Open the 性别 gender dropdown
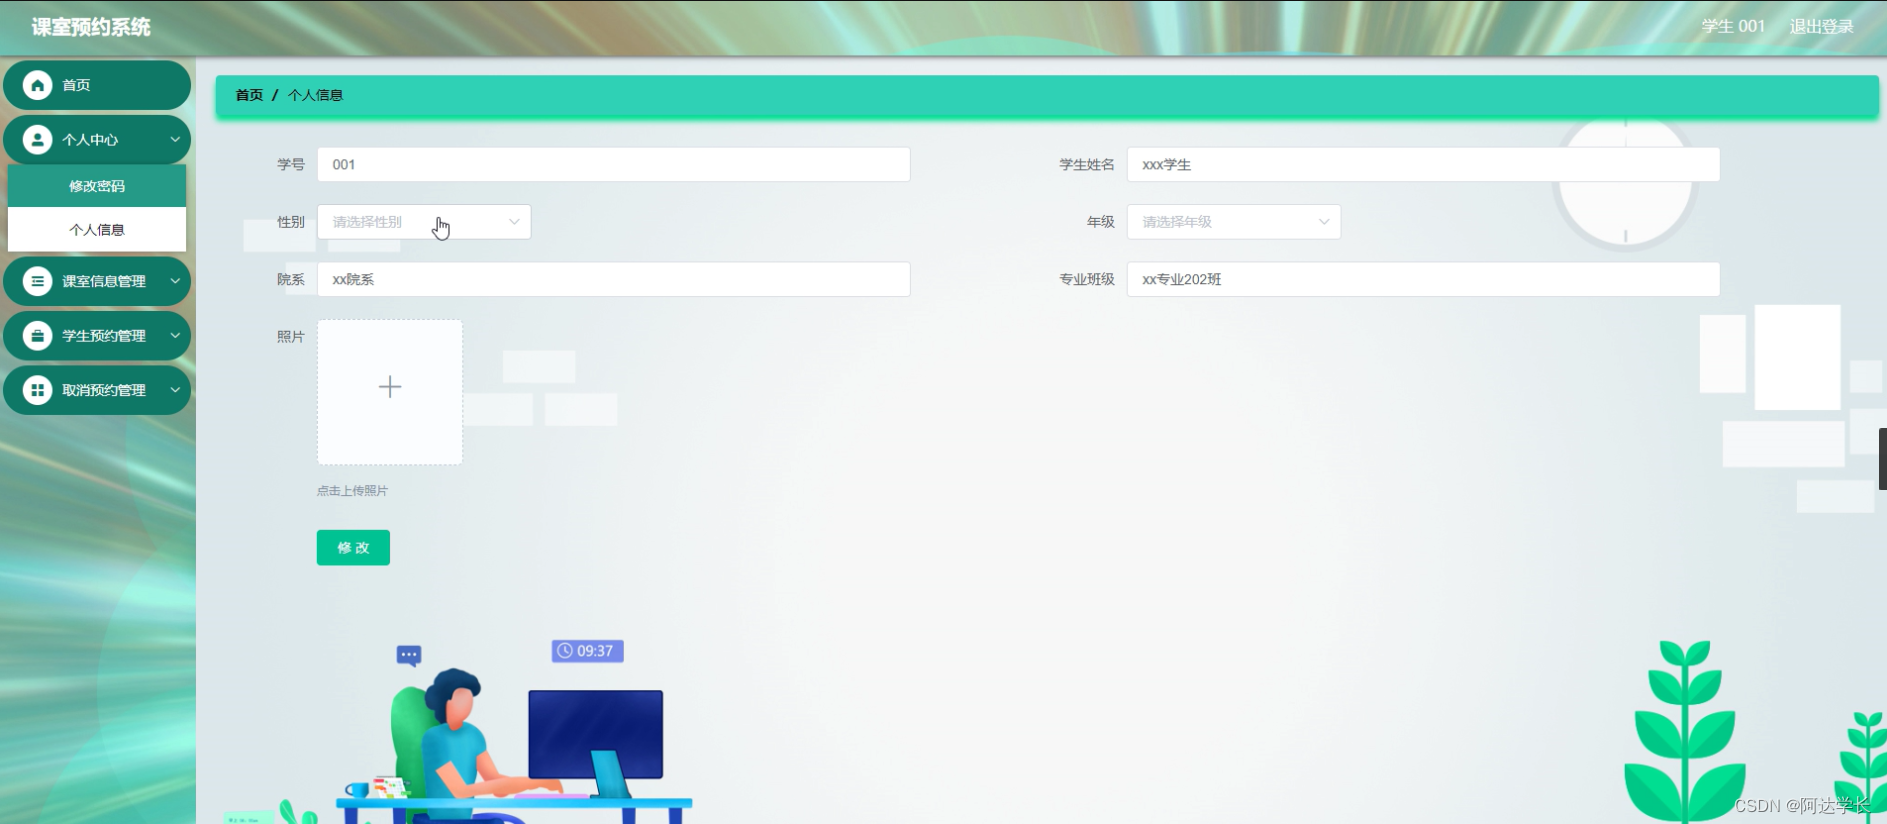This screenshot has width=1887, height=824. click(x=424, y=222)
